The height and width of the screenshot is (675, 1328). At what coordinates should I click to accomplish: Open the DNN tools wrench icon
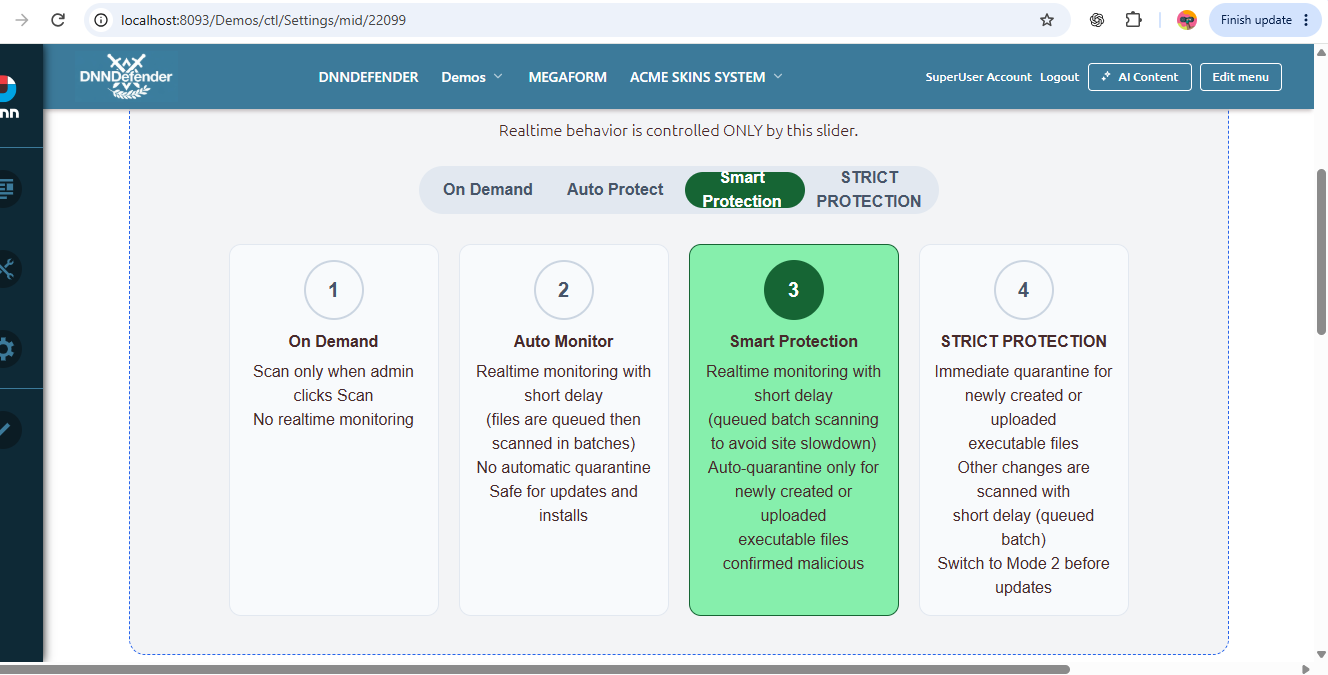pyautogui.click(x=8, y=268)
